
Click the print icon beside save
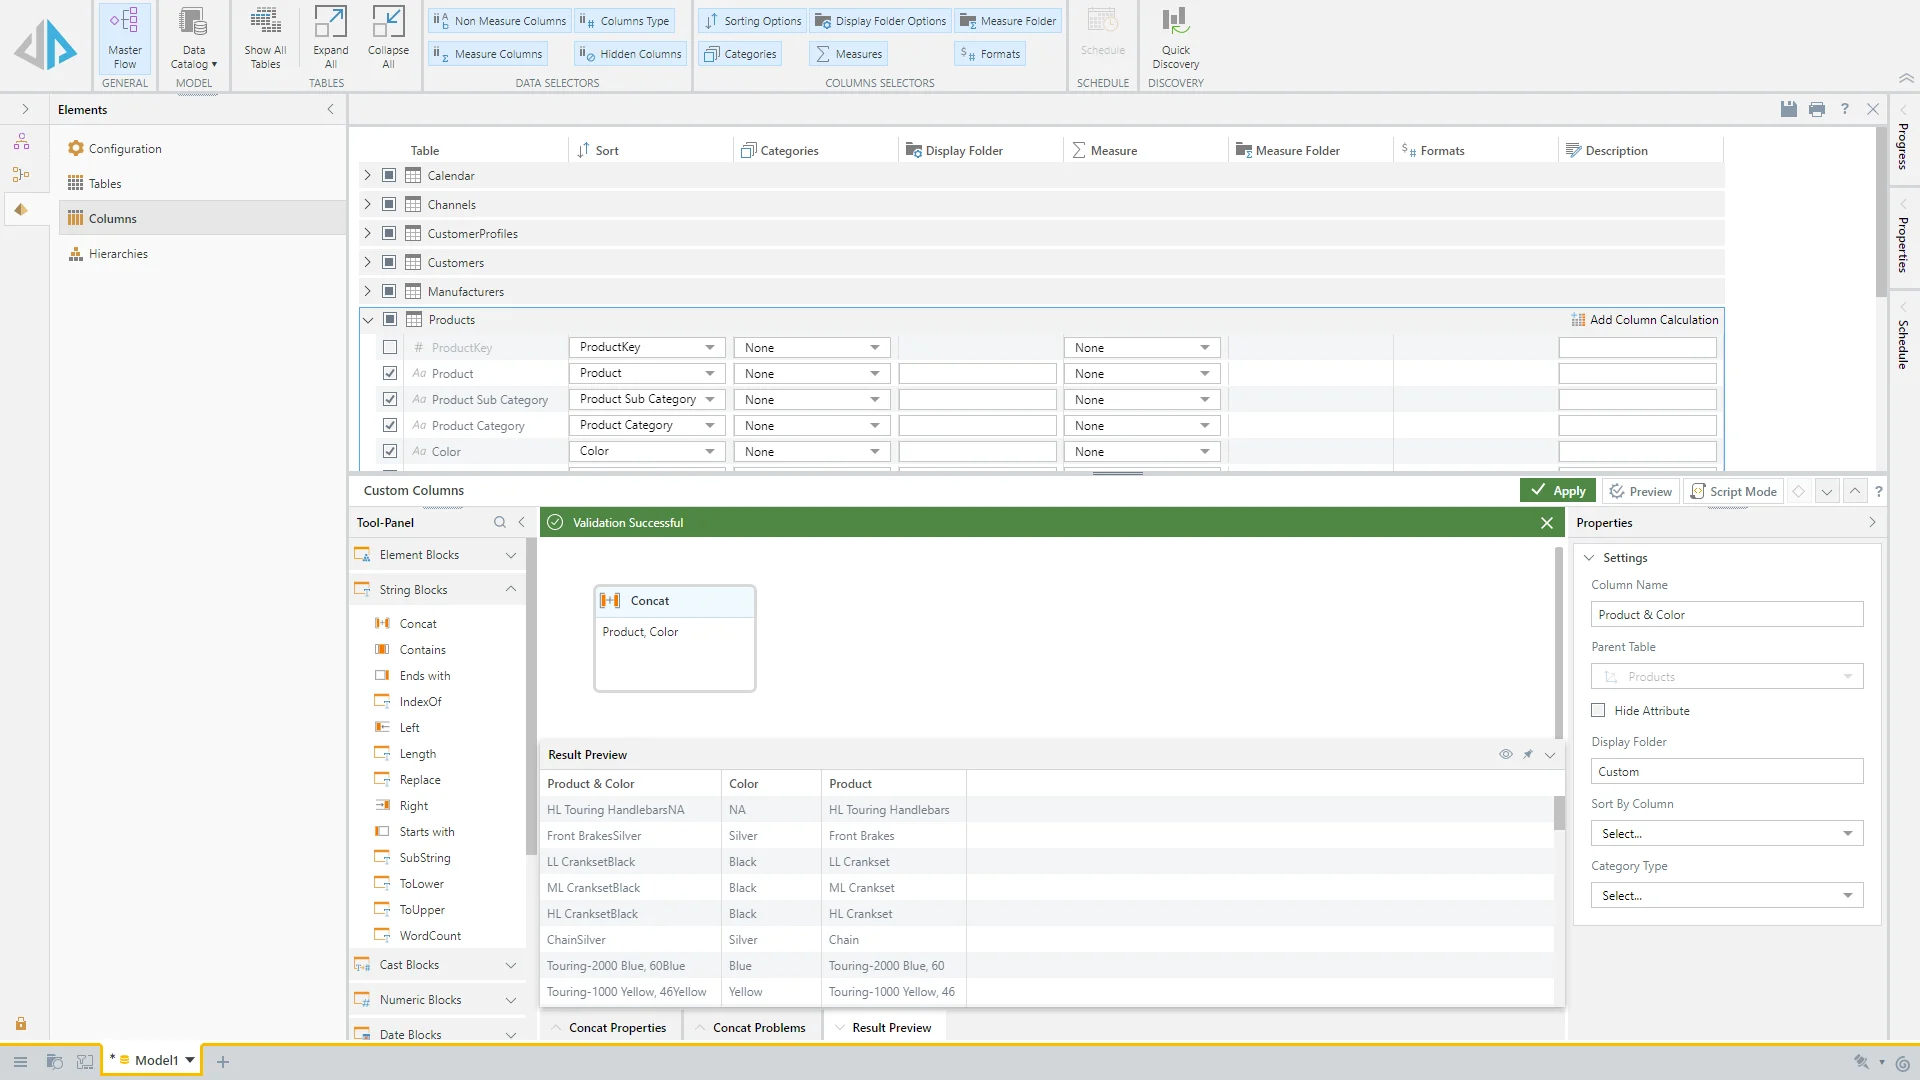point(1817,109)
